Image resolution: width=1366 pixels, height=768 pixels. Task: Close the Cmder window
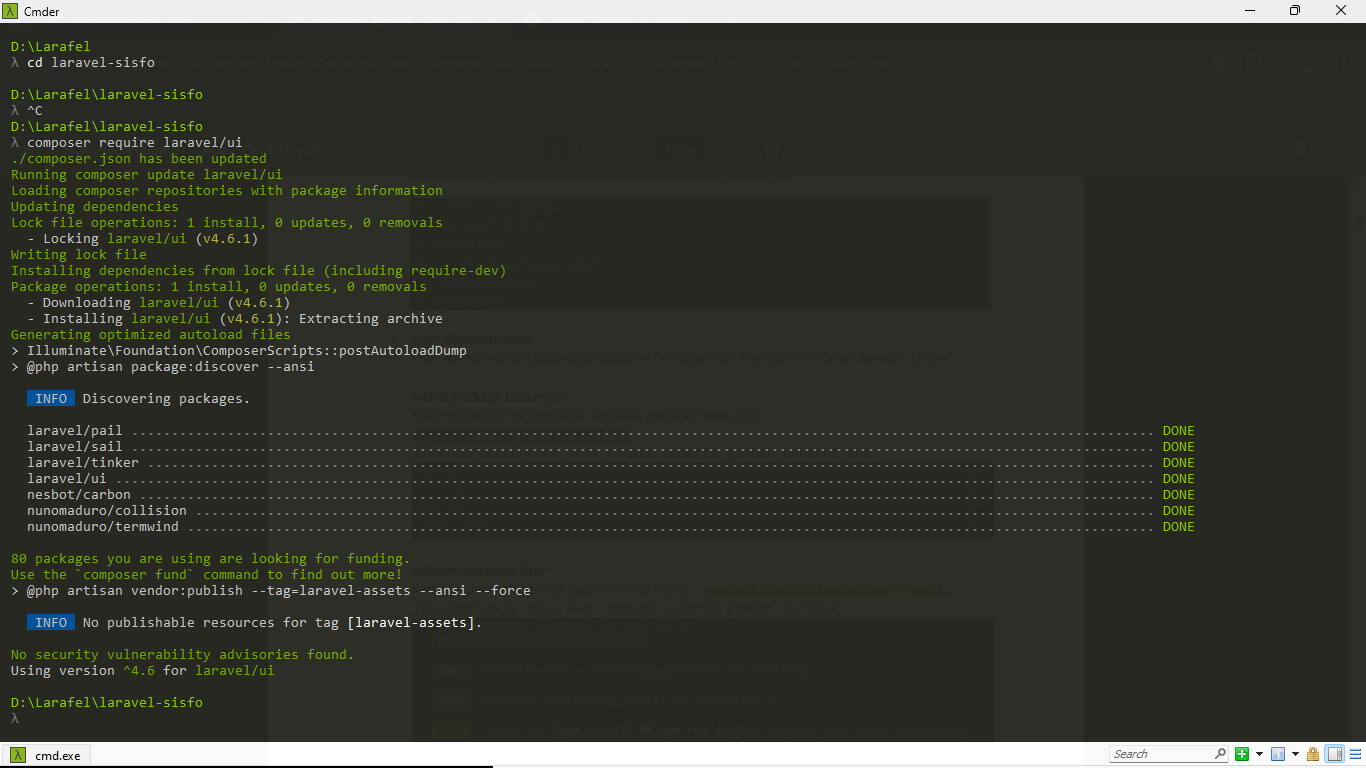coord(1341,11)
